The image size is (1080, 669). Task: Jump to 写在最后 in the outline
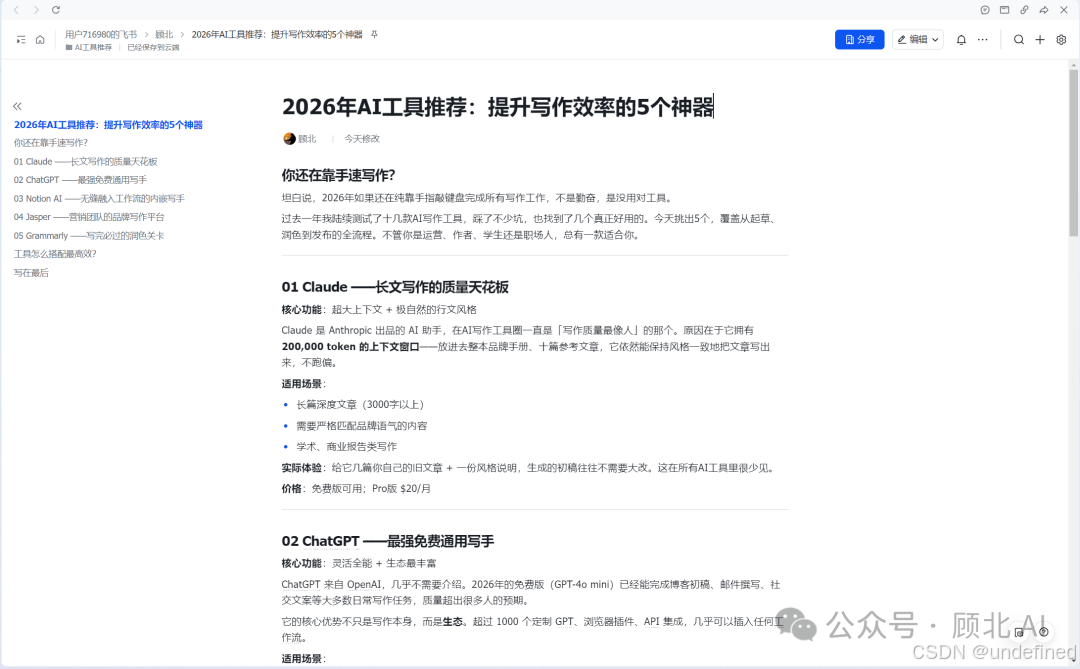pos(31,273)
